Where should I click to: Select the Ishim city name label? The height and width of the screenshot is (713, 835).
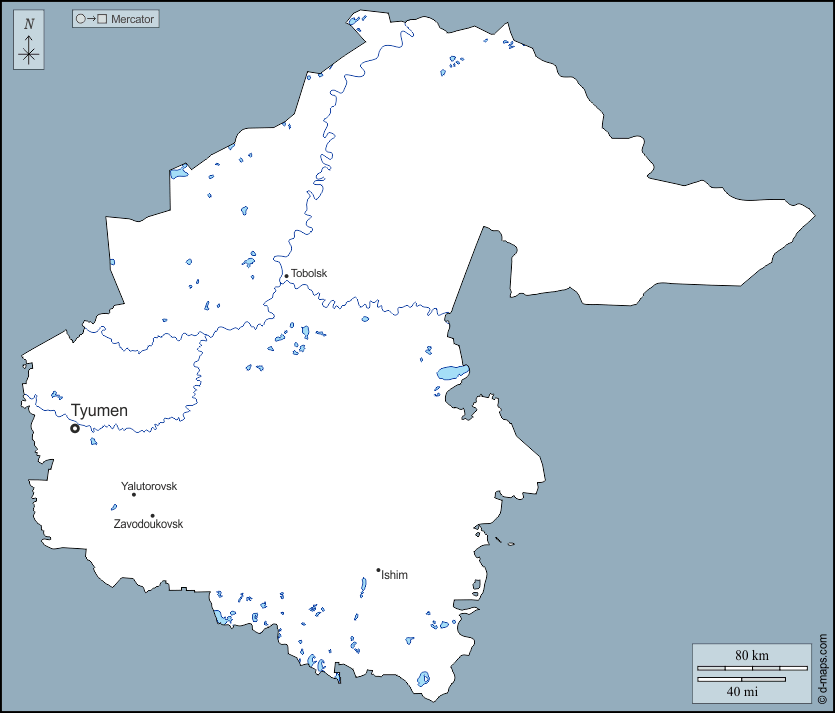[x=395, y=575]
